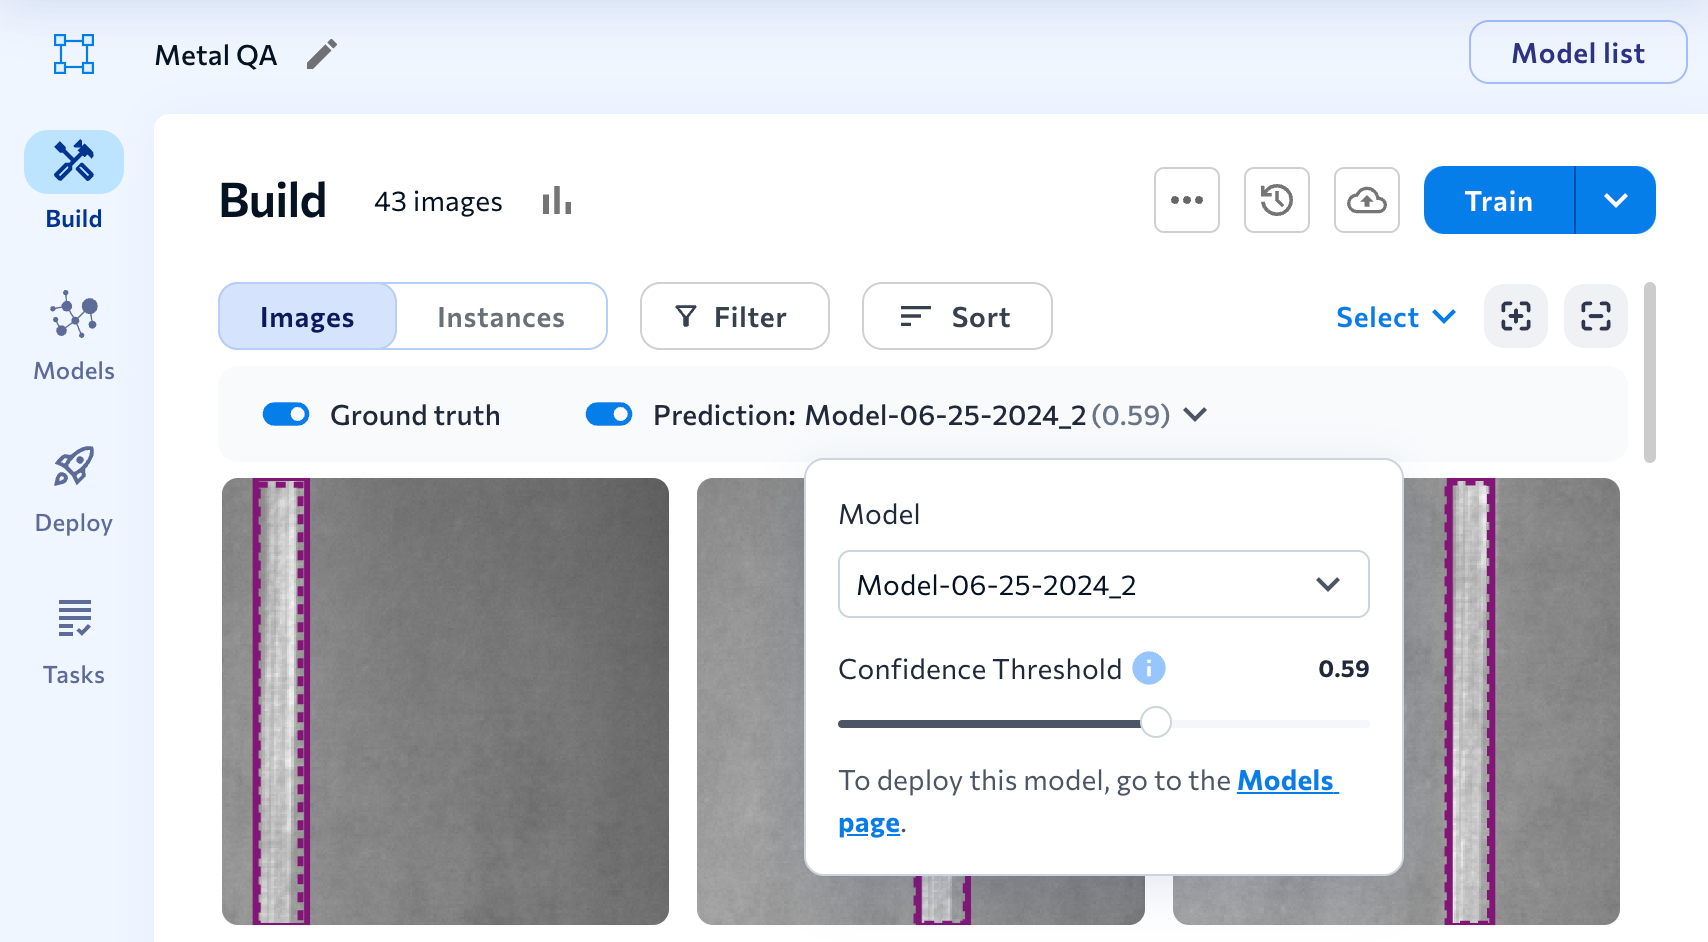
Task: Switch to the Instances tab
Action: click(500, 316)
